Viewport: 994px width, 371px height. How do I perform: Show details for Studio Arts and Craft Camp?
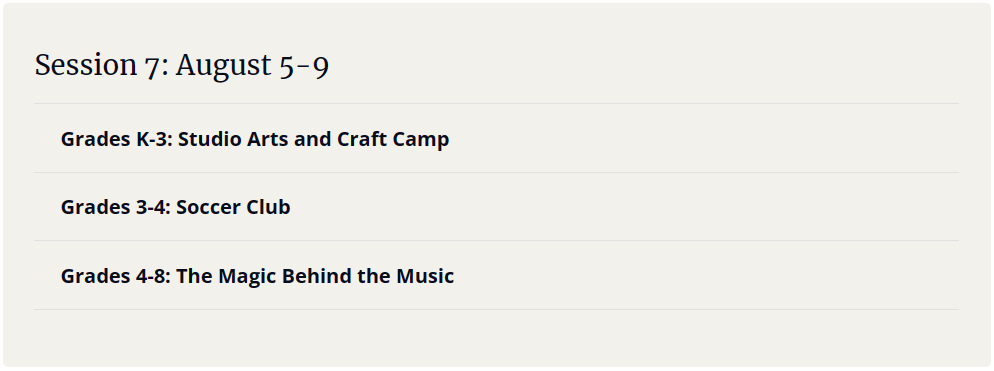pos(496,138)
